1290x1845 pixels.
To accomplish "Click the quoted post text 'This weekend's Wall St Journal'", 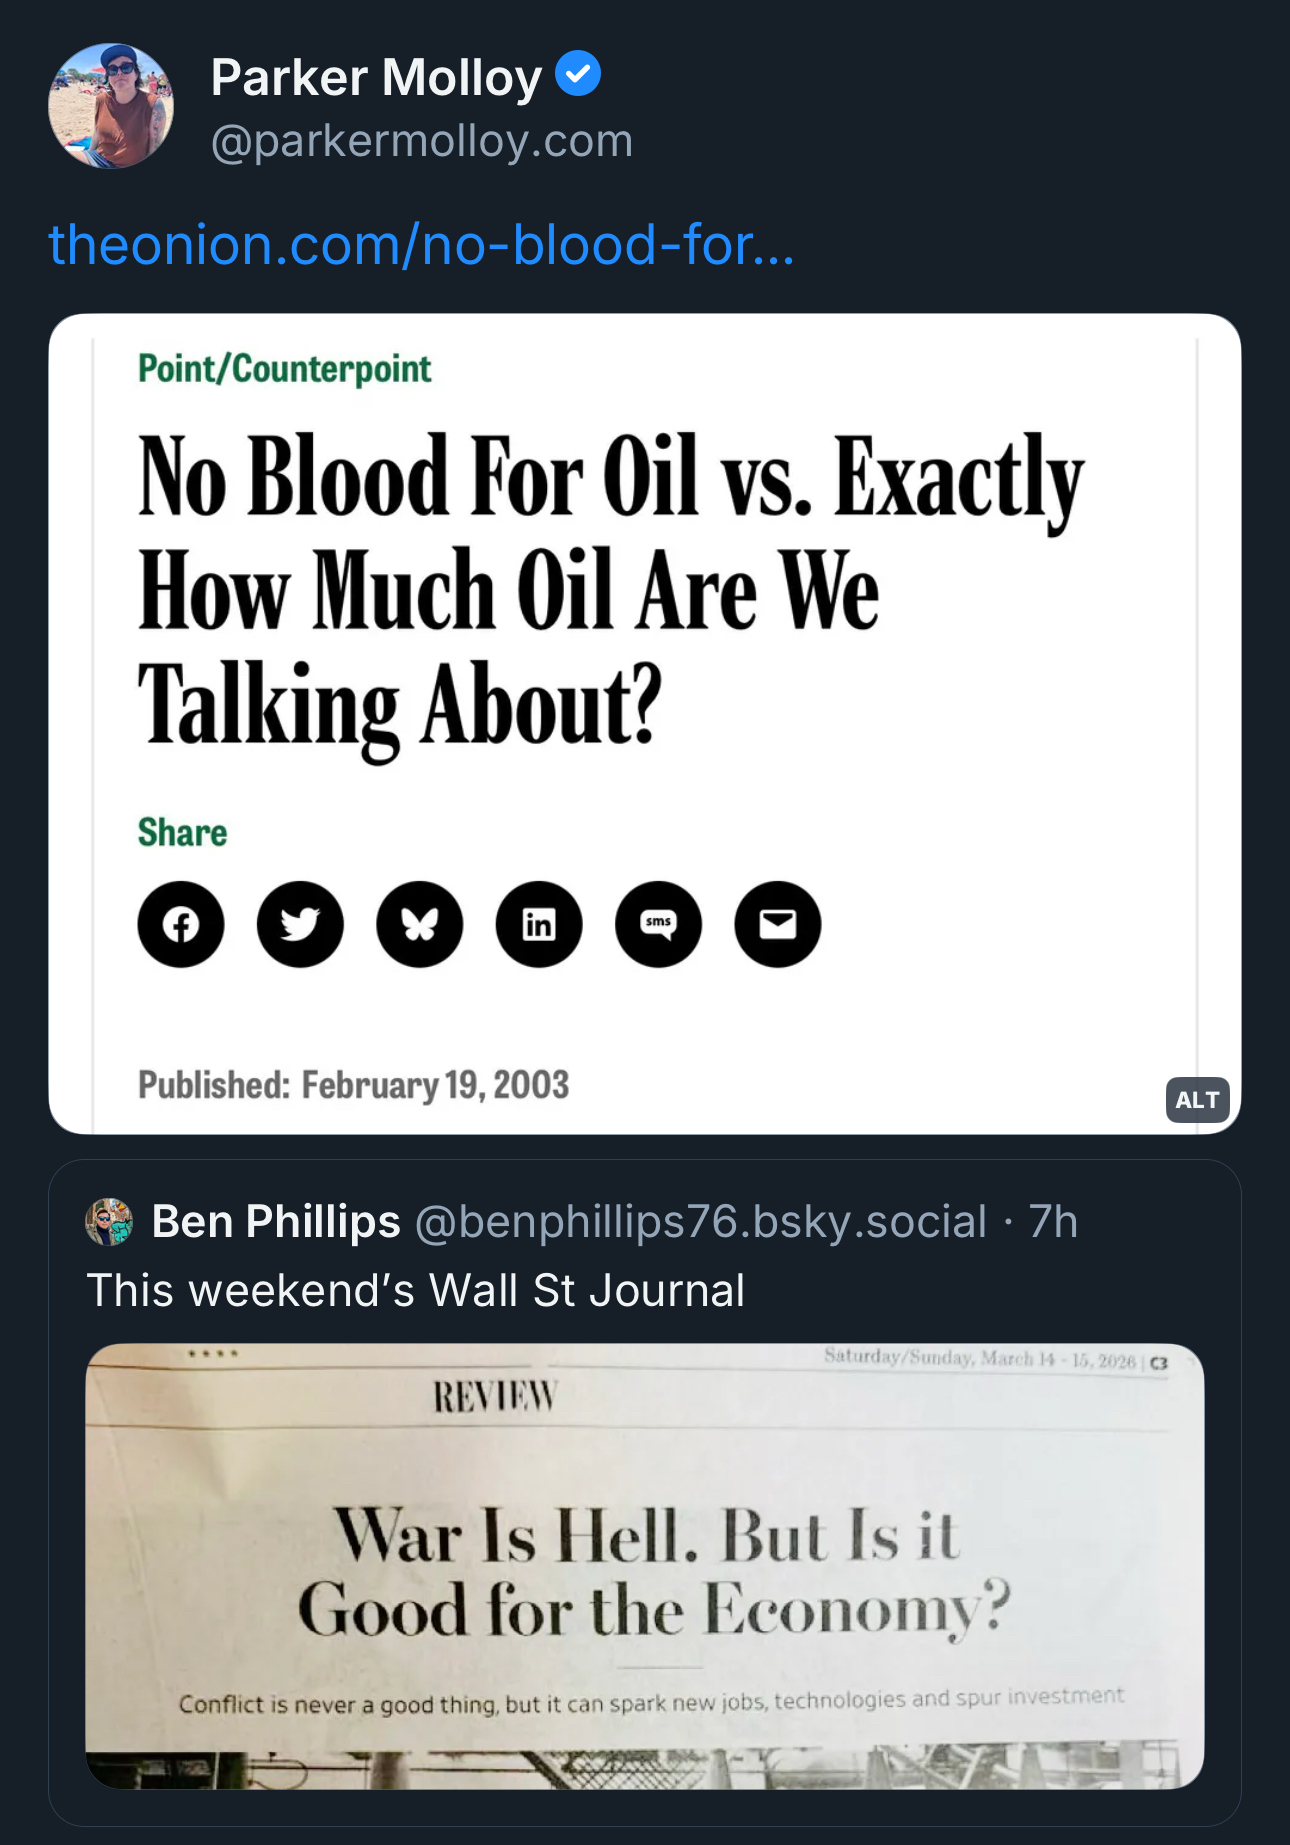I will click(415, 1290).
